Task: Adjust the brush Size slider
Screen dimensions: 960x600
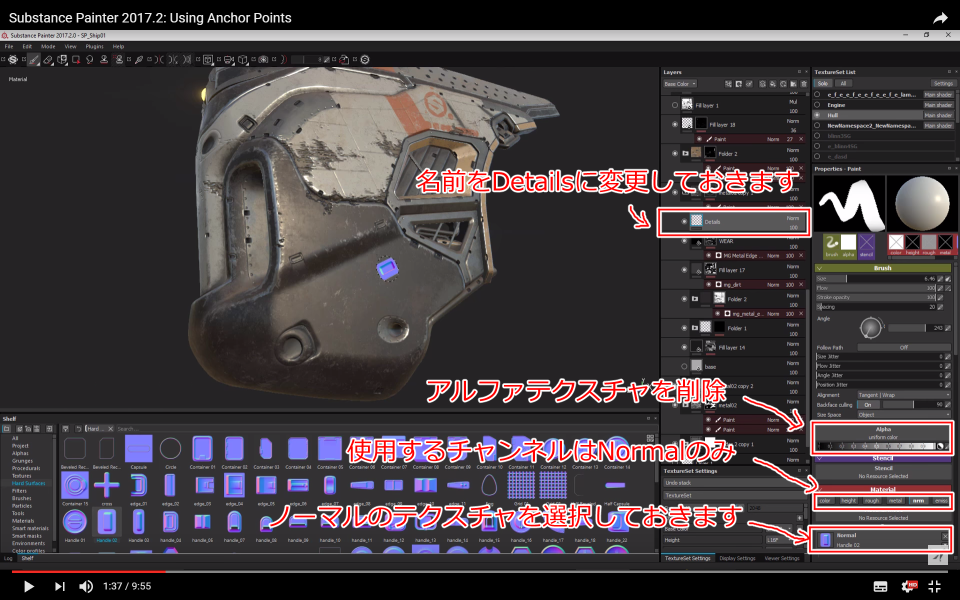Action: [x=876, y=279]
